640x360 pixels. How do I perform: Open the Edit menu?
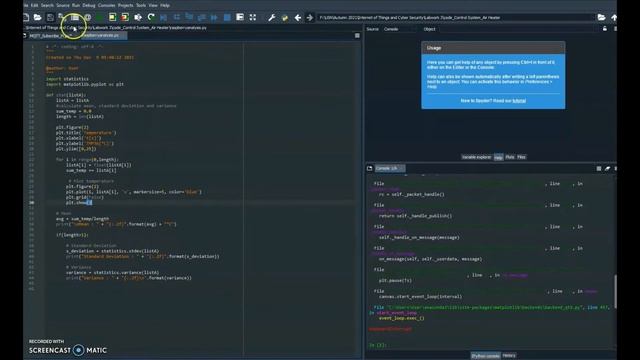tap(35, 5)
